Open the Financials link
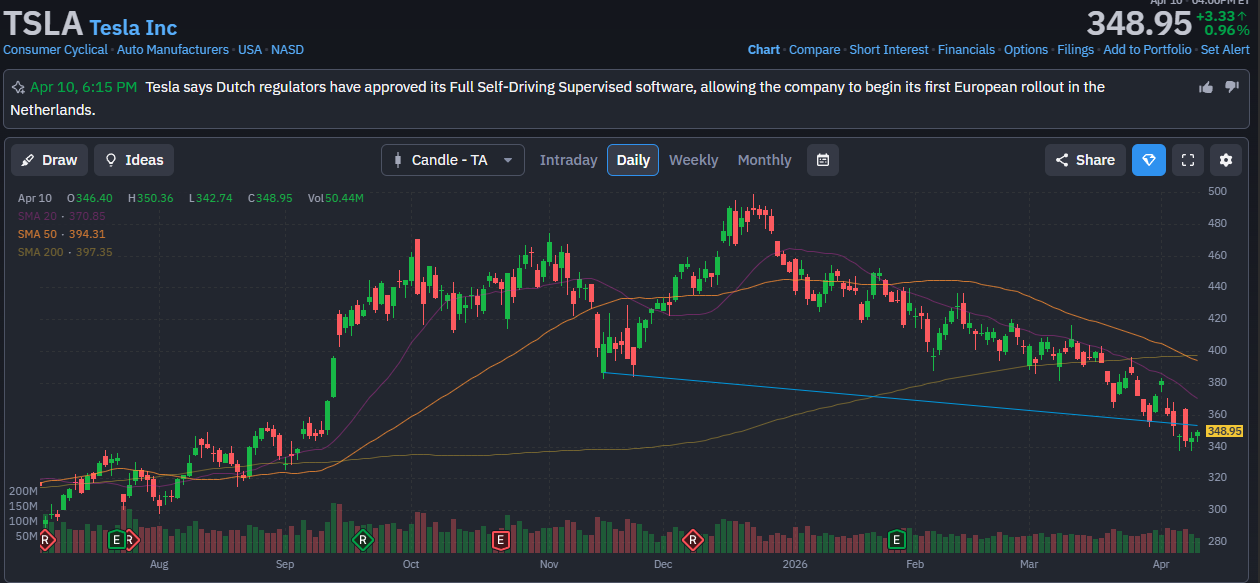Screen dimensions: 1260x583 (966, 49)
